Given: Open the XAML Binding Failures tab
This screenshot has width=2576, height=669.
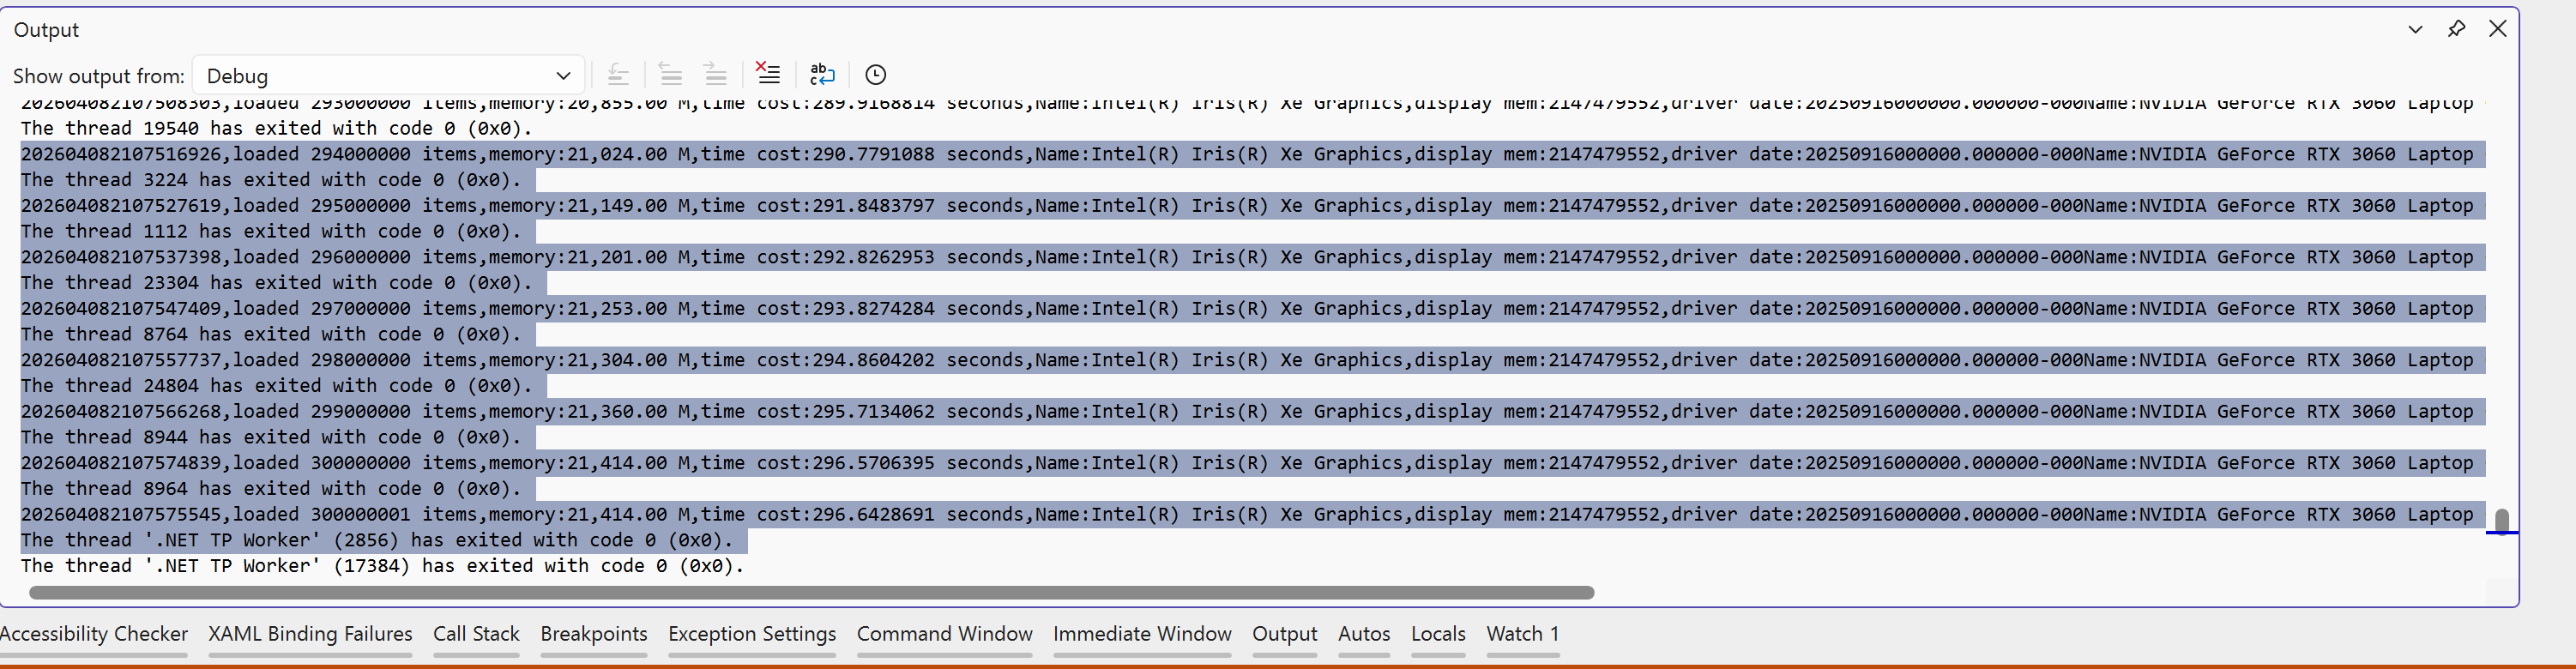Looking at the screenshot, I should [x=310, y=634].
